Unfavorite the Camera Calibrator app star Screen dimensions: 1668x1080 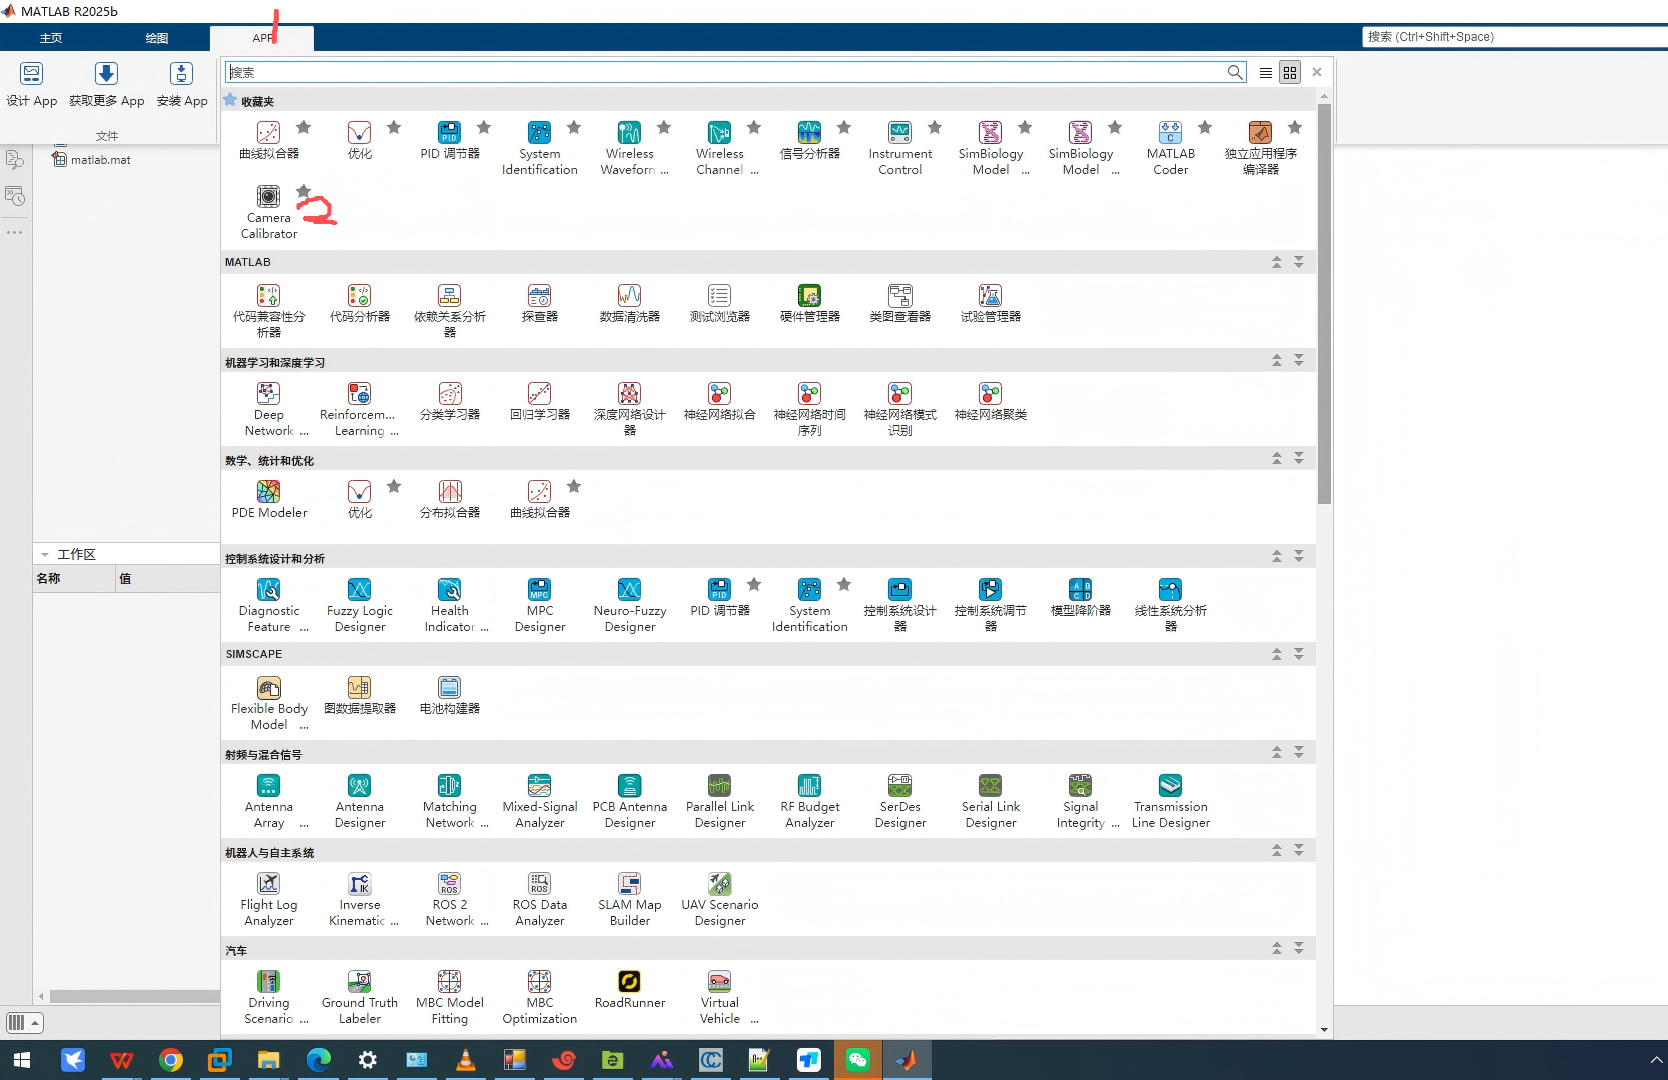[304, 191]
